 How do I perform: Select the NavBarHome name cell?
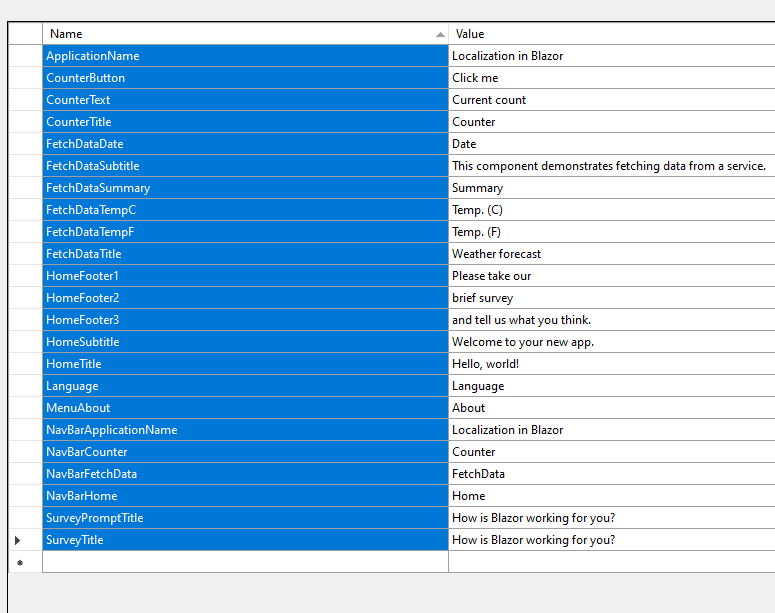(x=245, y=496)
